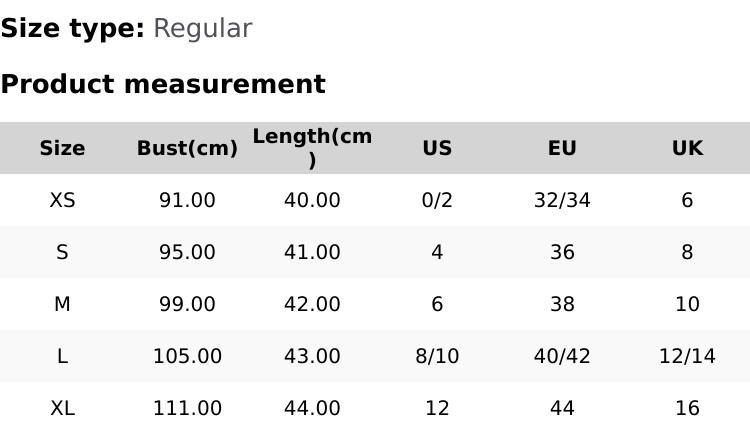Select the UK column header
The height and width of the screenshot is (434, 750).
pos(687,148)
